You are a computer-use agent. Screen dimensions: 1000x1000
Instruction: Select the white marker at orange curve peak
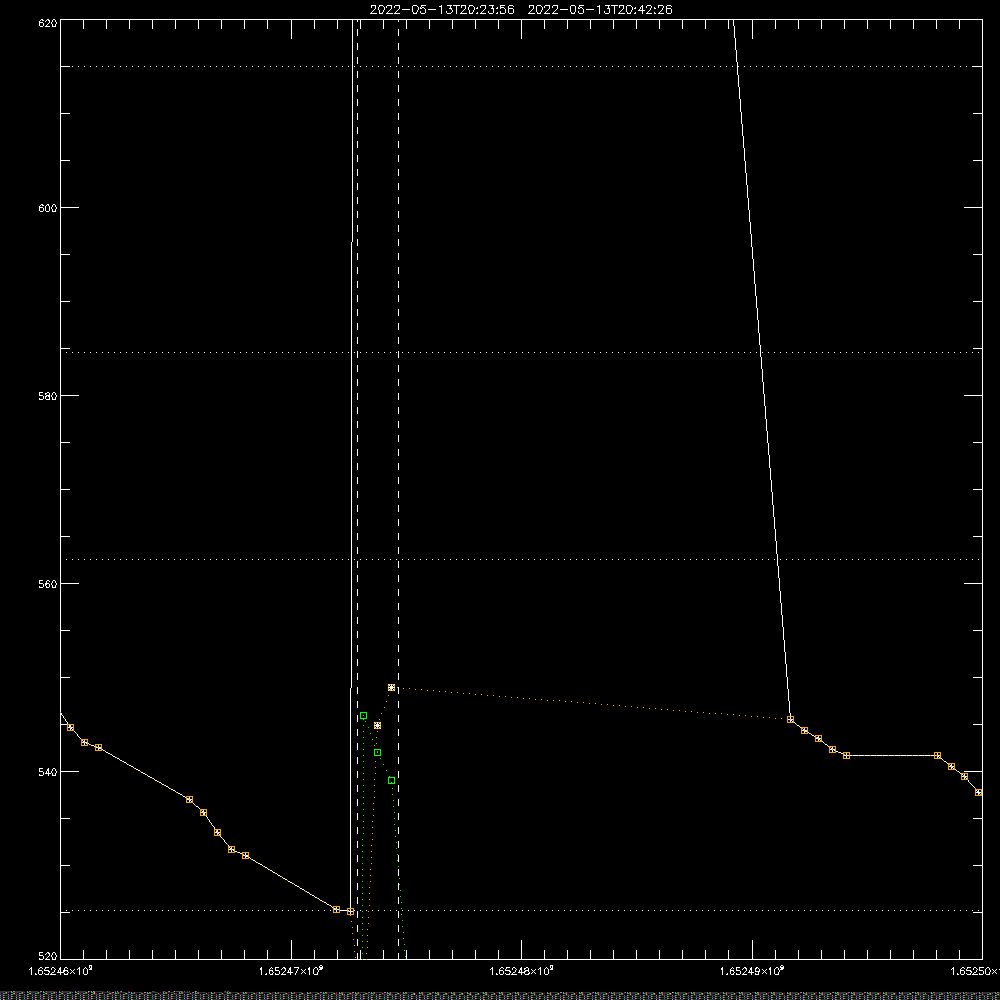pos(392,688)
